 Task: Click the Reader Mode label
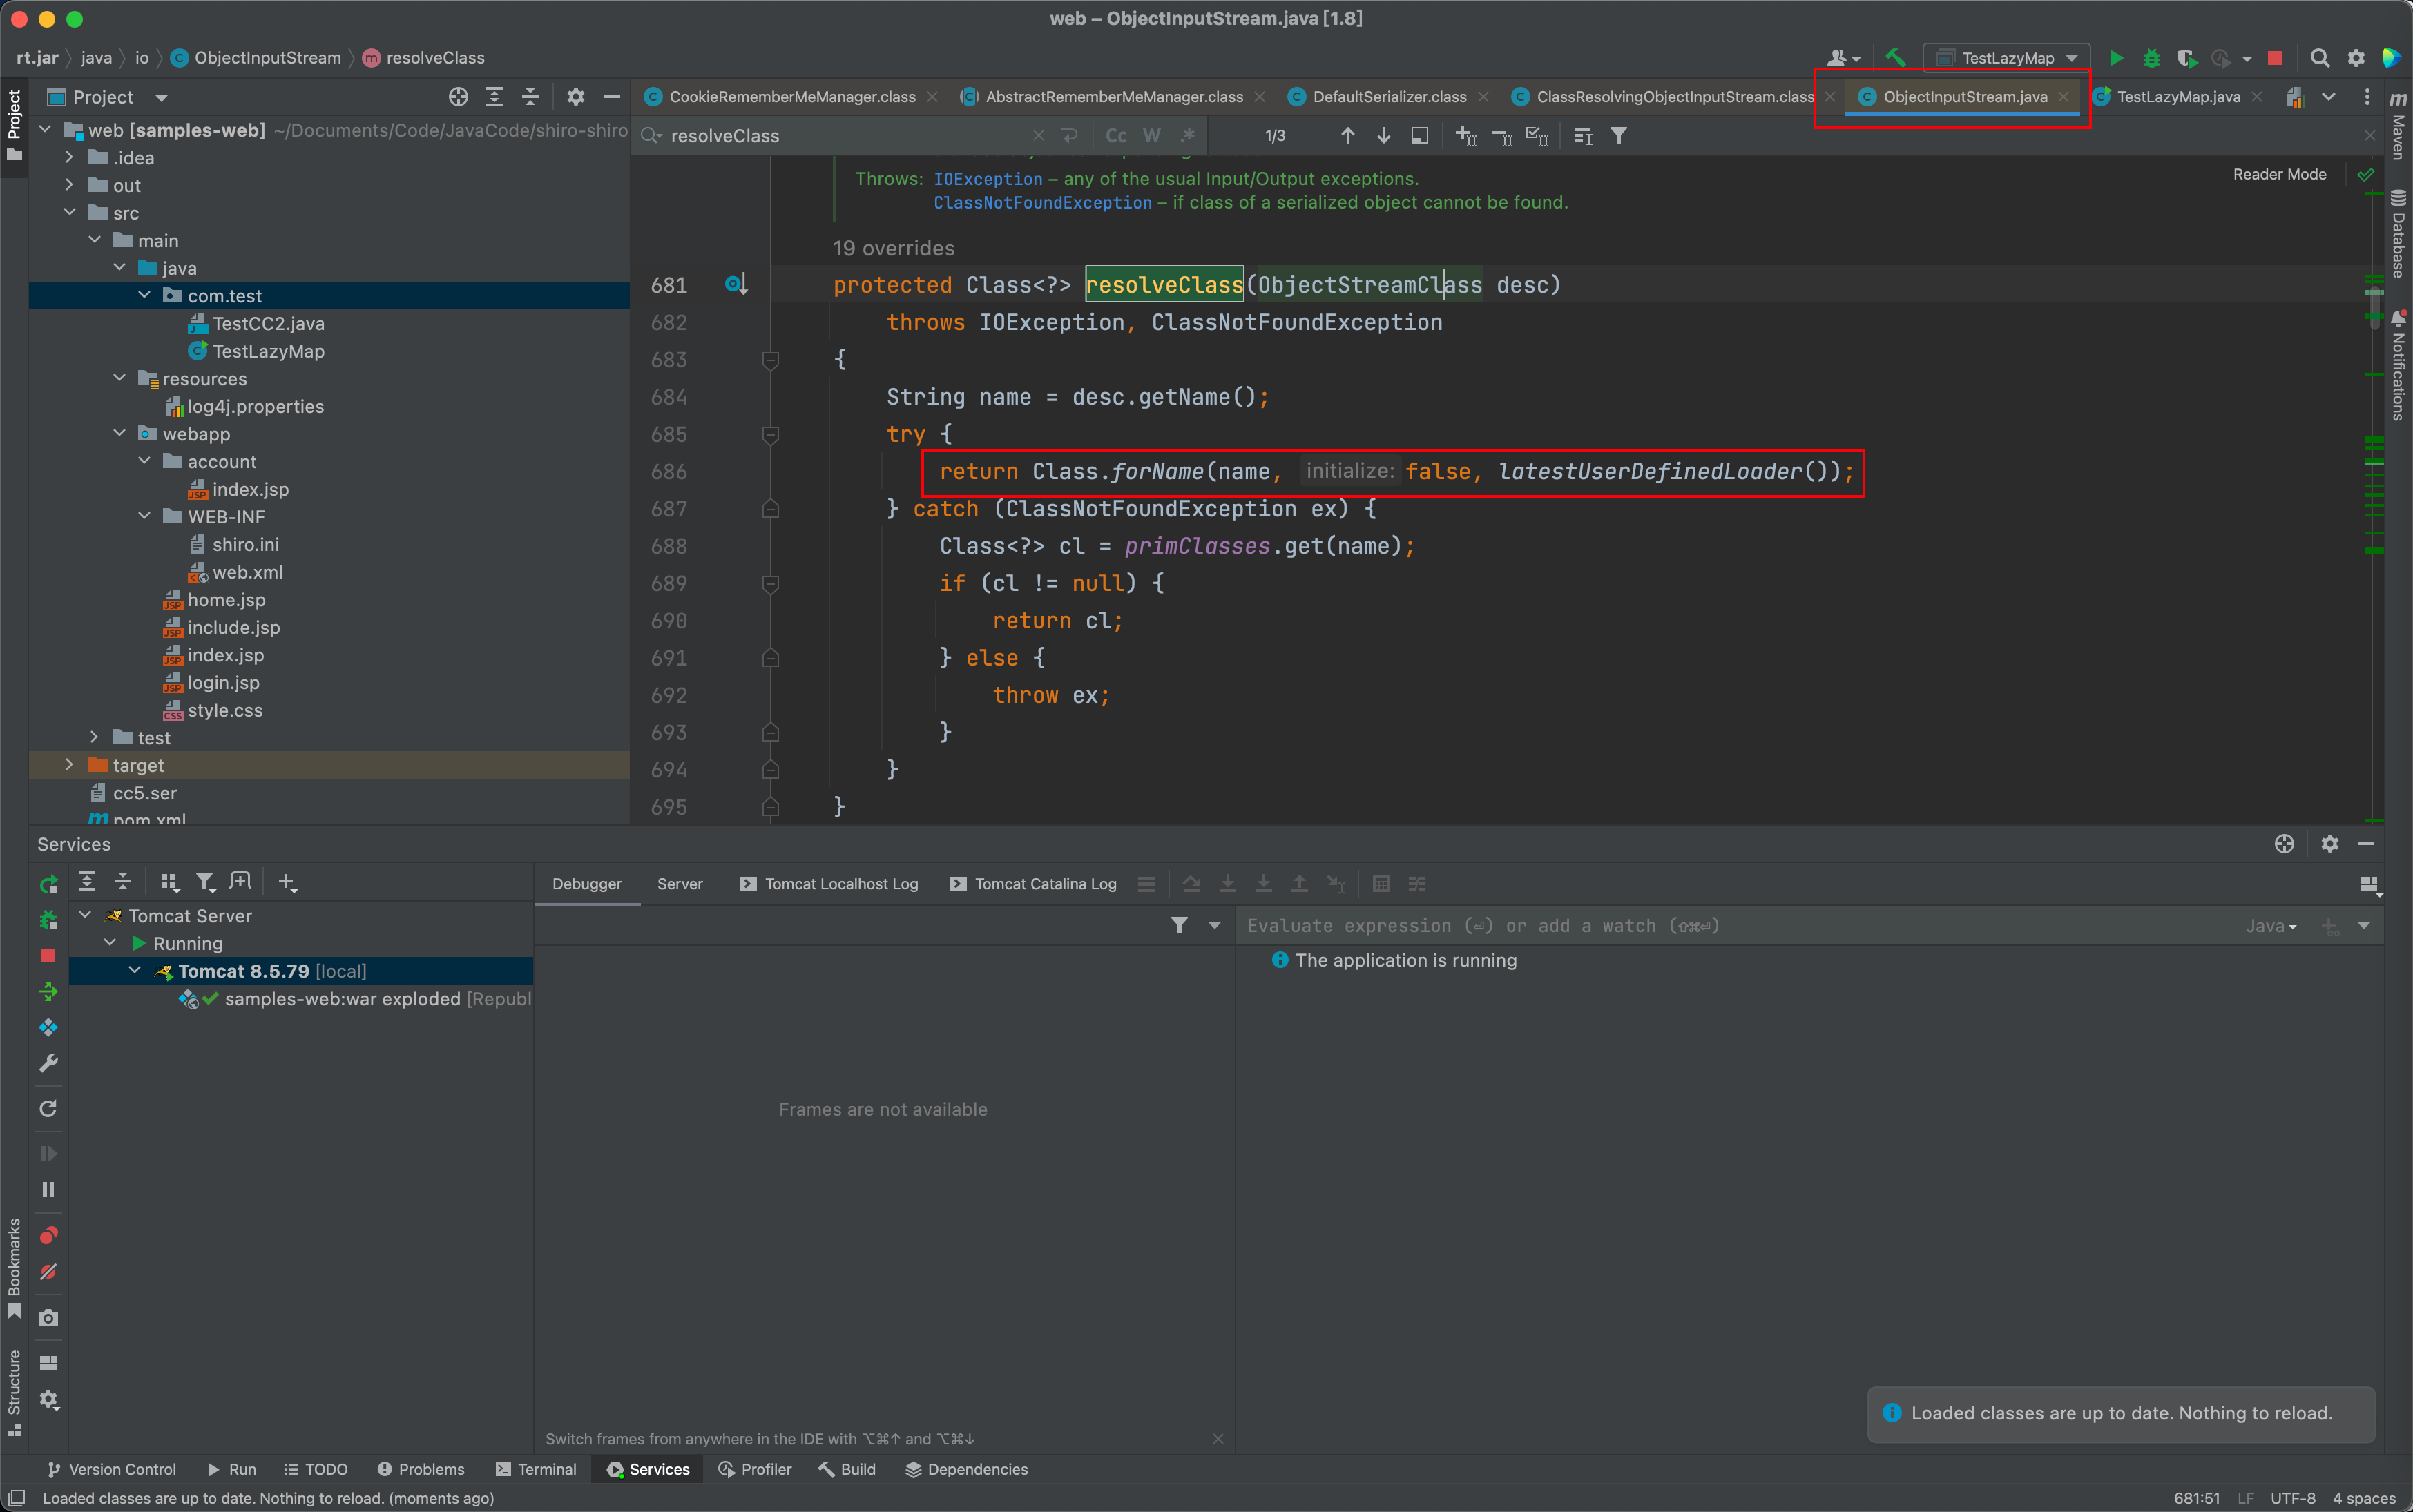coord(2279,174)
